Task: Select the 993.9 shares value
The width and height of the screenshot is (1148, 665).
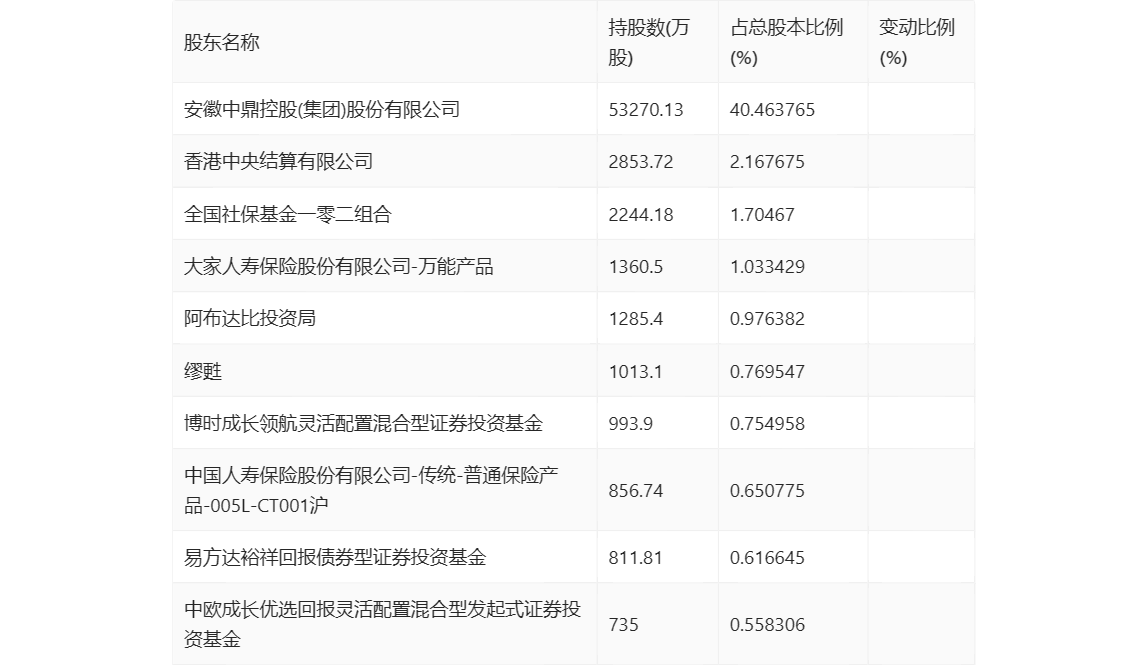Action: pos(630,423)
